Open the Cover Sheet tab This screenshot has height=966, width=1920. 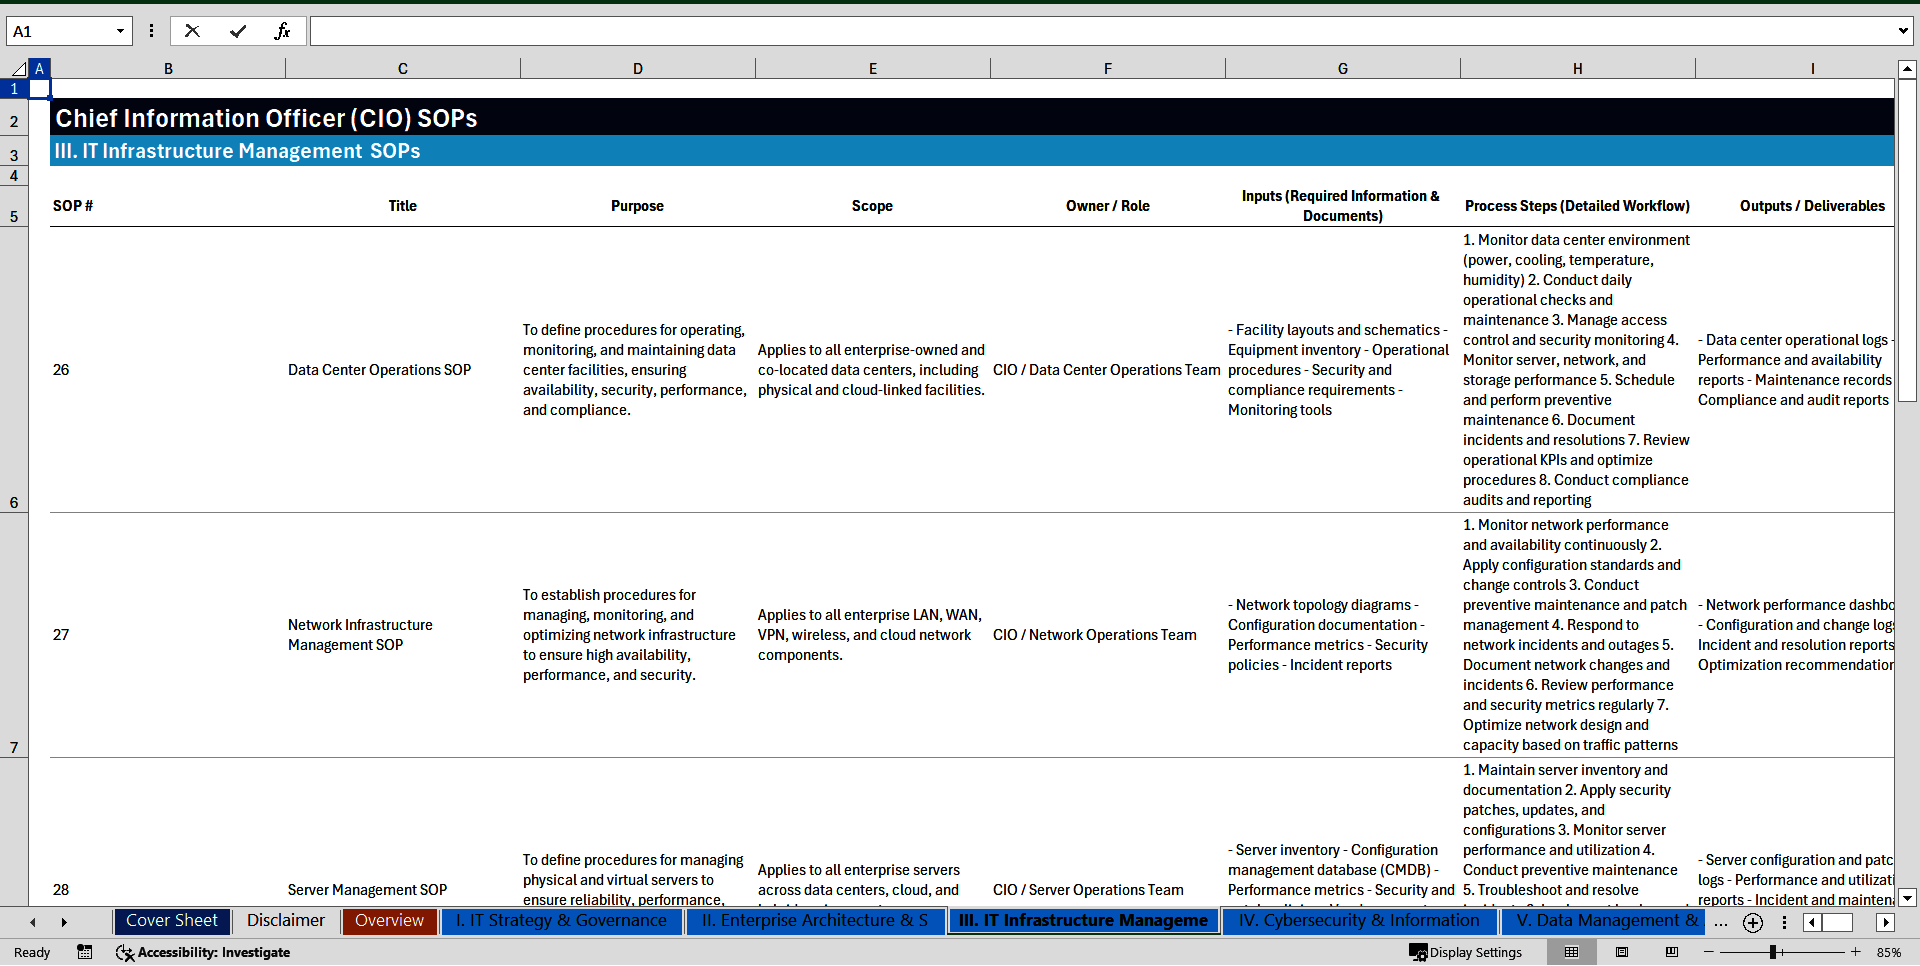172,921
